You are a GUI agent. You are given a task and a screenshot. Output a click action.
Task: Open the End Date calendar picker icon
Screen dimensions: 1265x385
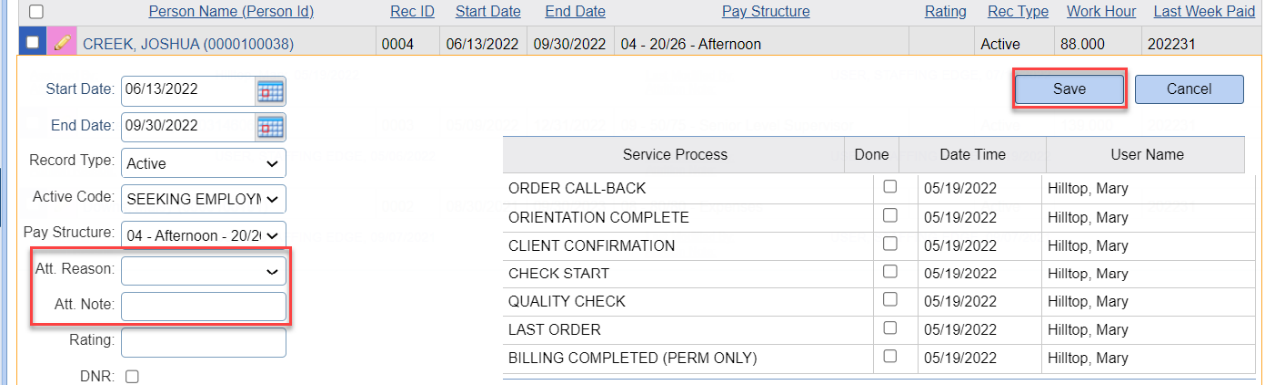click(x=271, y=127)
